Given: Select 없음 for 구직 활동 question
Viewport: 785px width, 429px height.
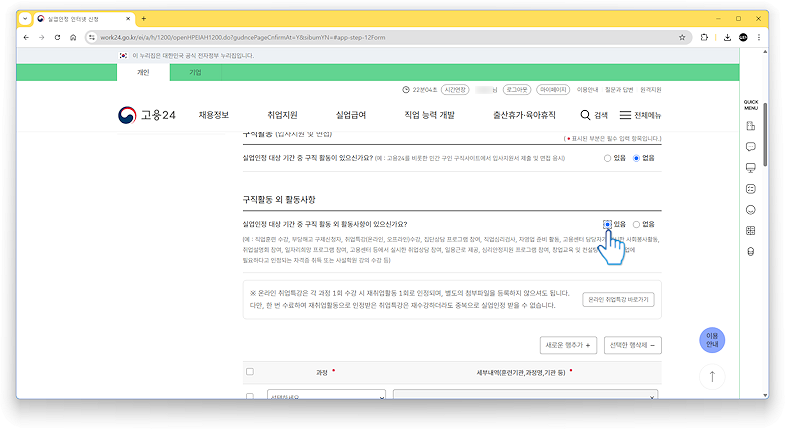Looking at the screenshot, I should tap(636, 158).
